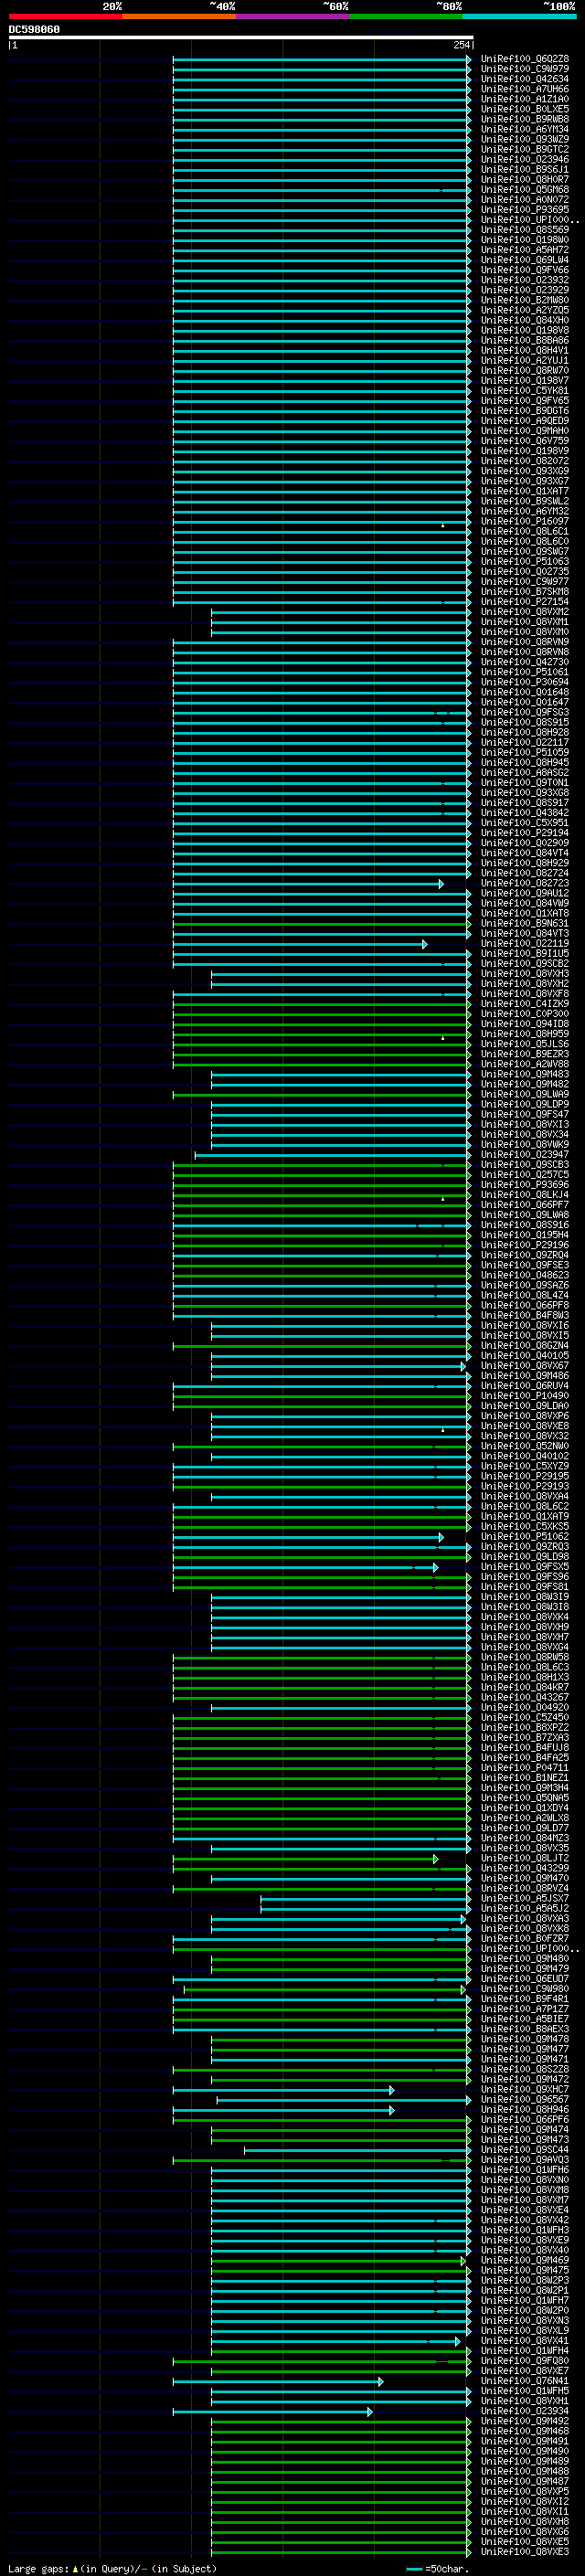Viewport: 585px width, 2576px height.
Task: Open hit UniRef100_Q9FV66
Action: 525,270
